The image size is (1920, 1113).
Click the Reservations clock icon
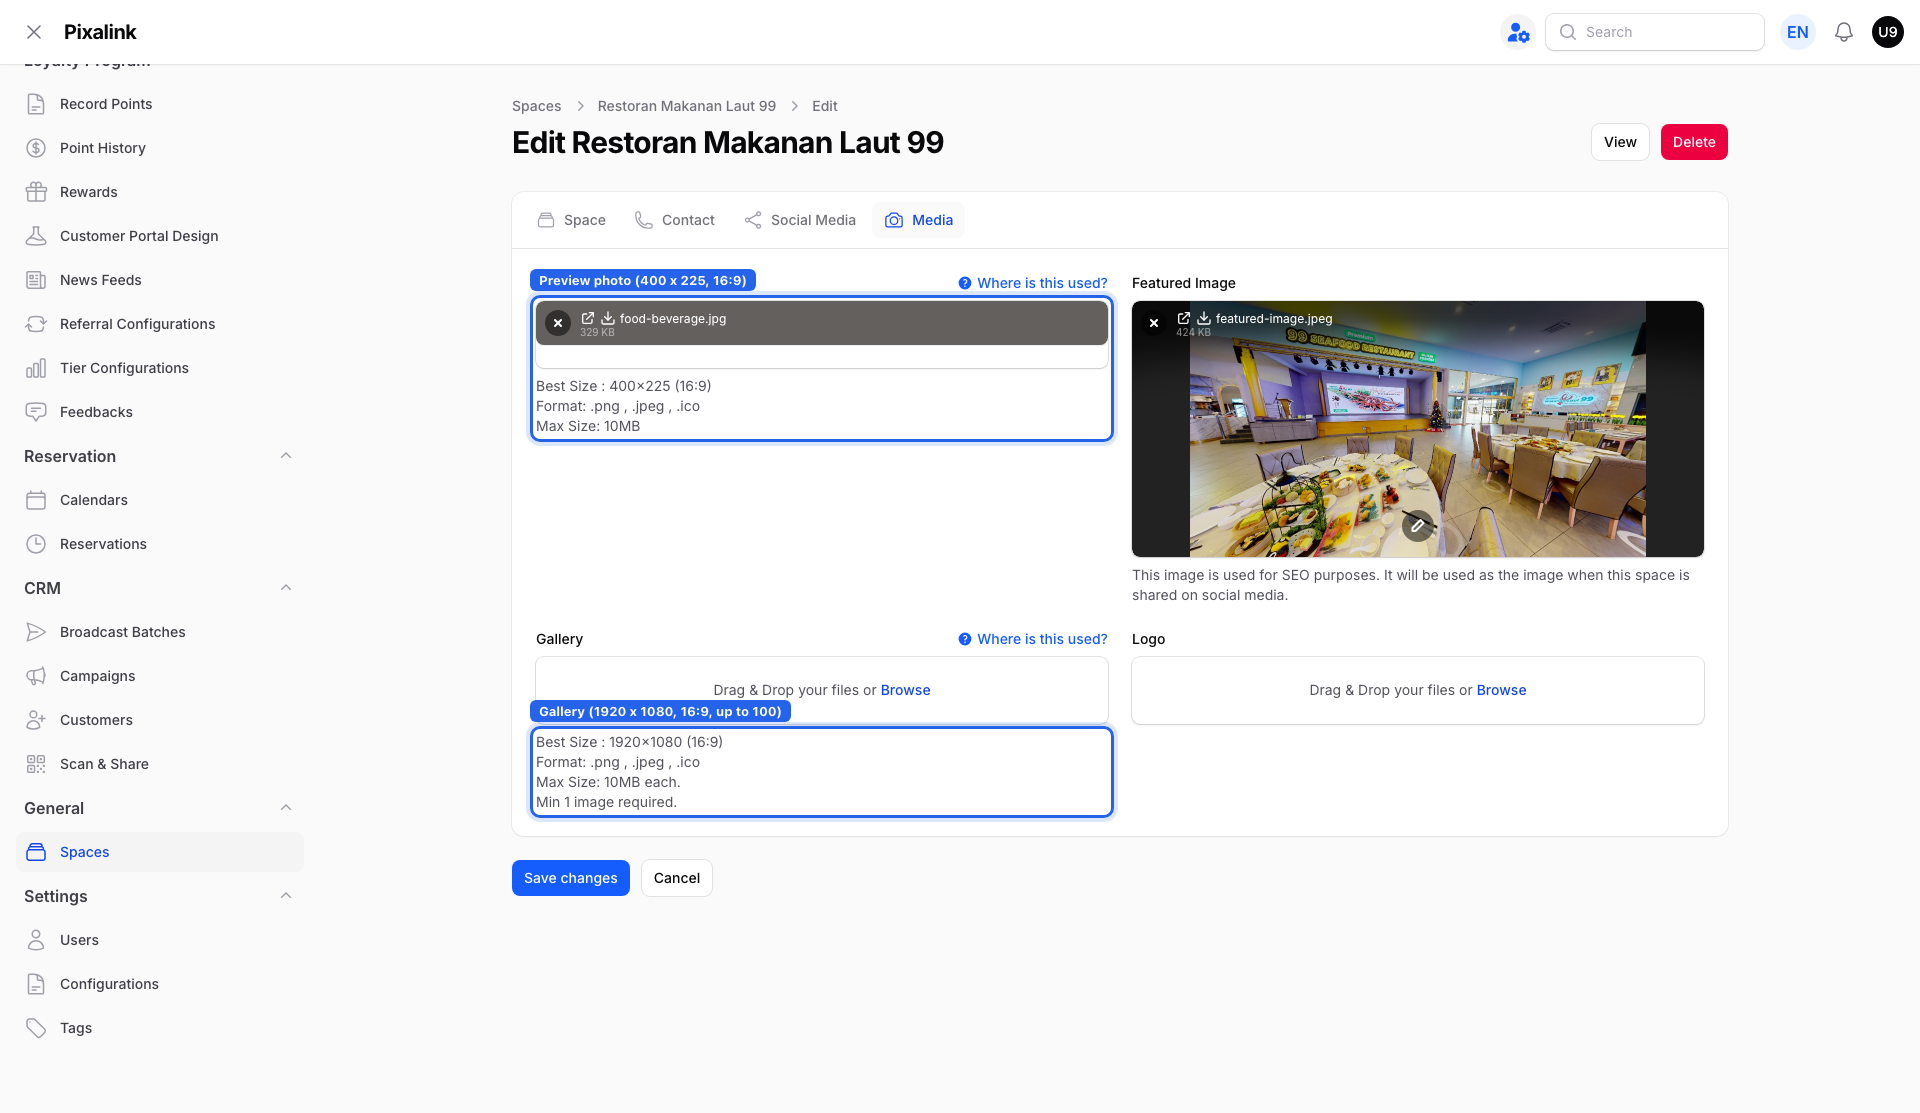pyautogui.click(x=36, y=544)
